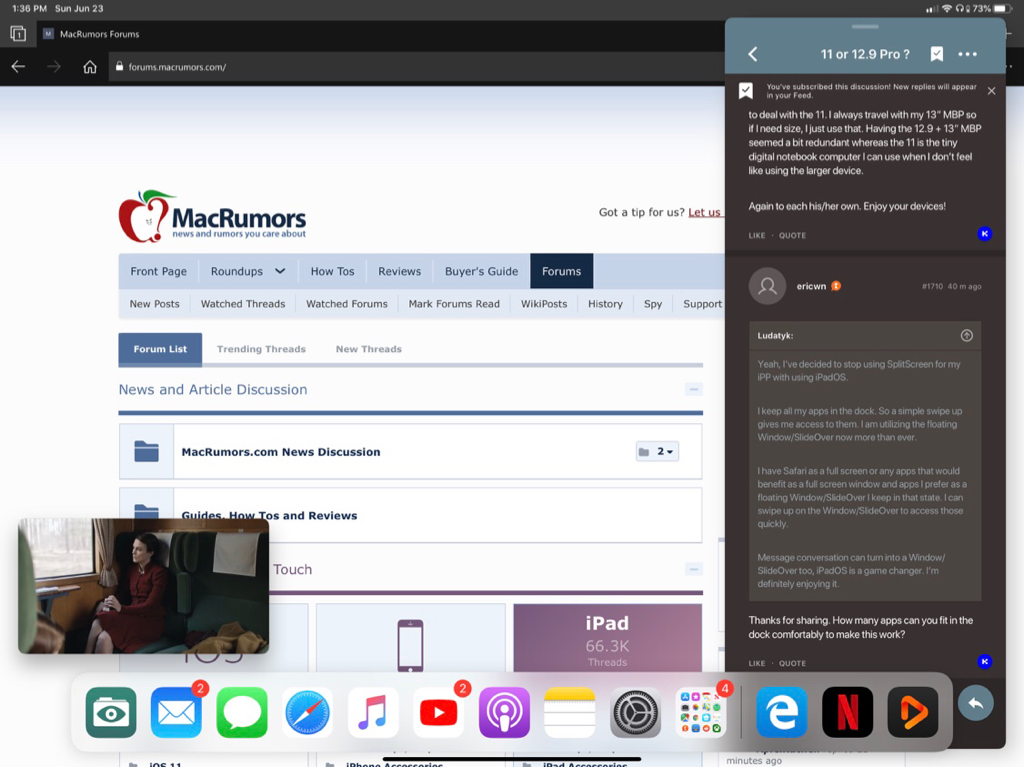Viewport: 1024px width, 767px height.
Task: Open the three-dot menu in the thread panel
Action: pyautogui.click(x=967, y=54)
